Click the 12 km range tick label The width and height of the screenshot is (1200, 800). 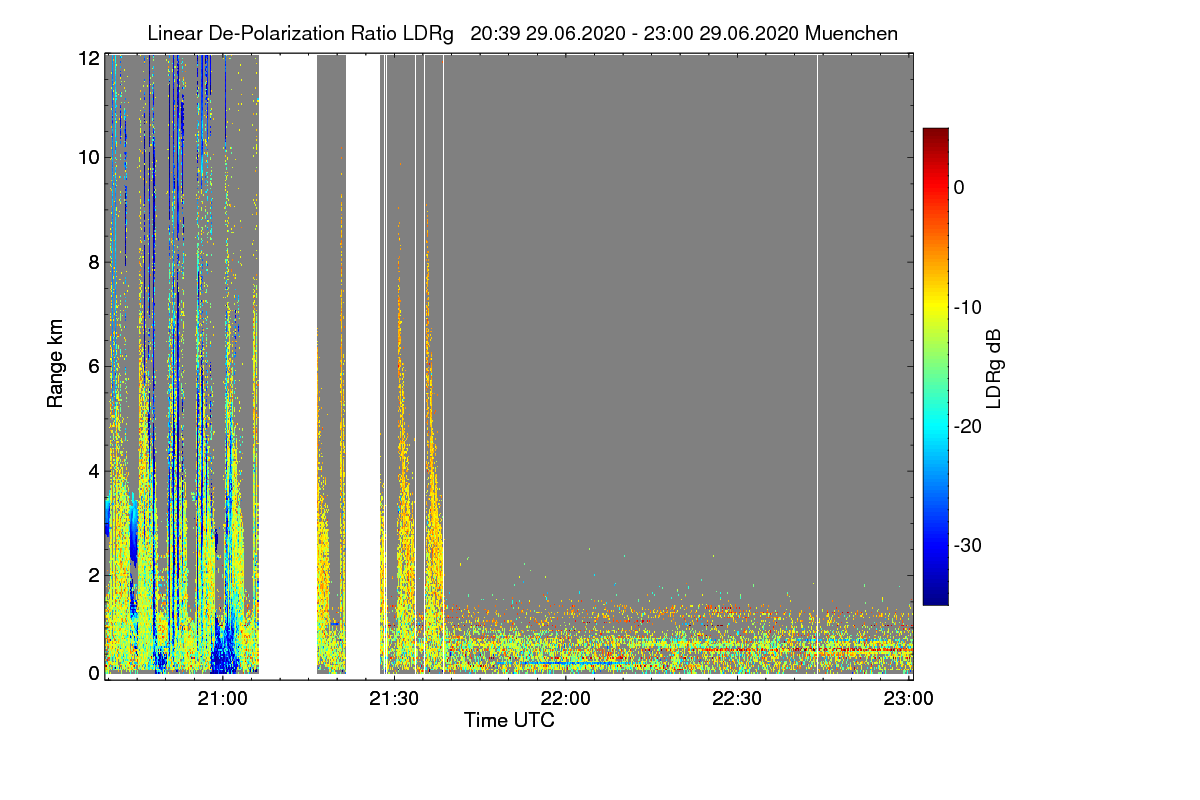point(87,58)
